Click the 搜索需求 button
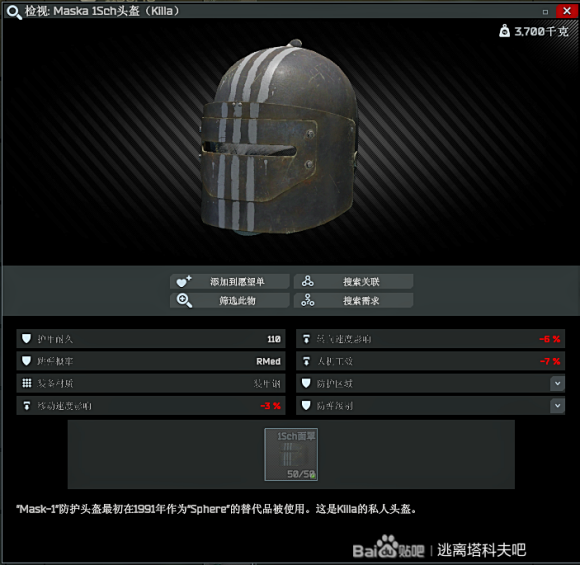Screen dimensions: 580x565 coord(353,300)
